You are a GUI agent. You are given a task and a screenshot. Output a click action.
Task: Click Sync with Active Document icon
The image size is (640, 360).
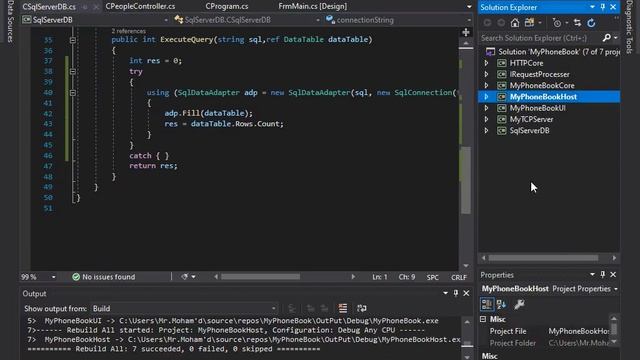point(577,23)
